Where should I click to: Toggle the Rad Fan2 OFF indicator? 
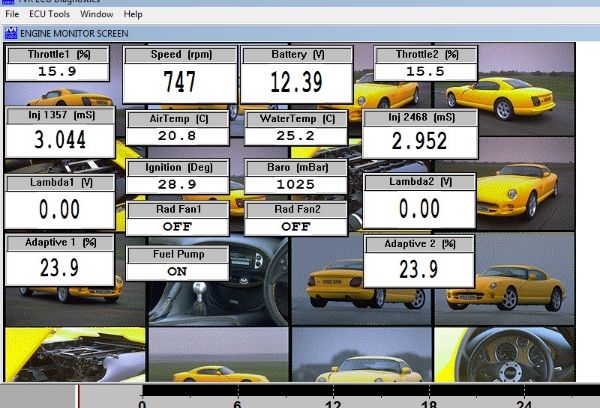point(295,226)
